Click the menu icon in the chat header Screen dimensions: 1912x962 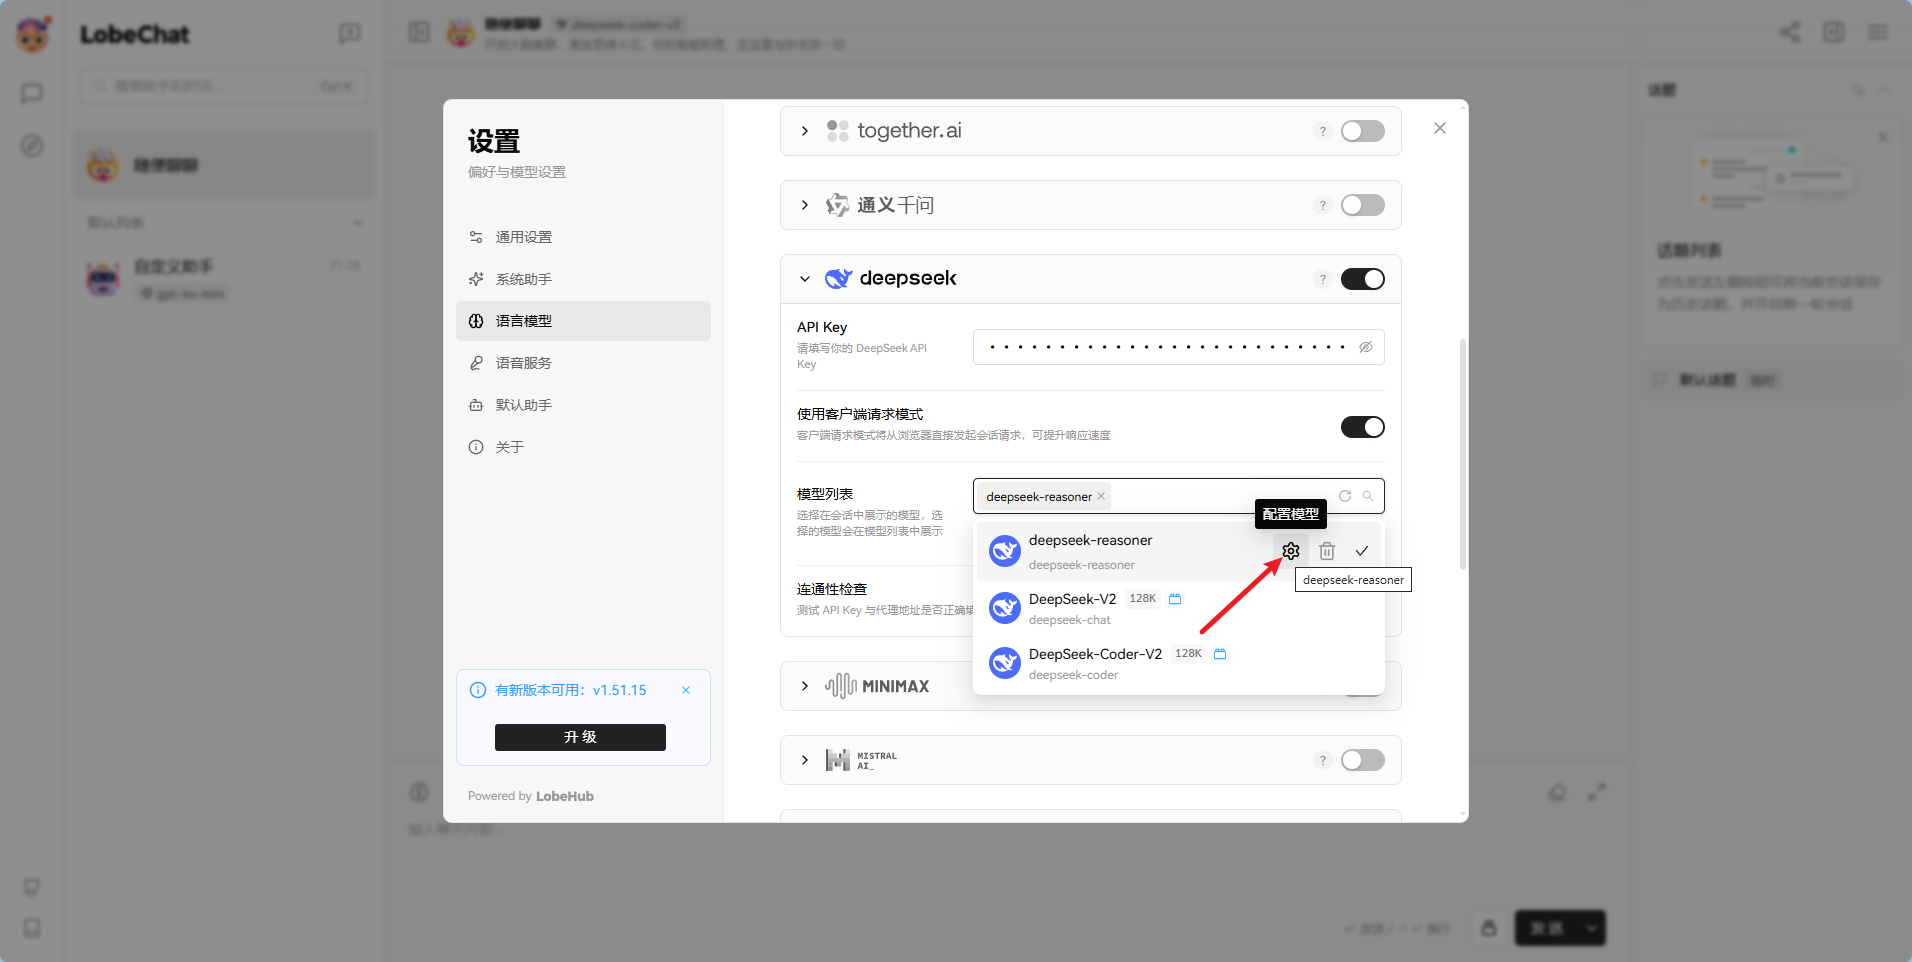pyautogui.click(x=1878, y=32)
